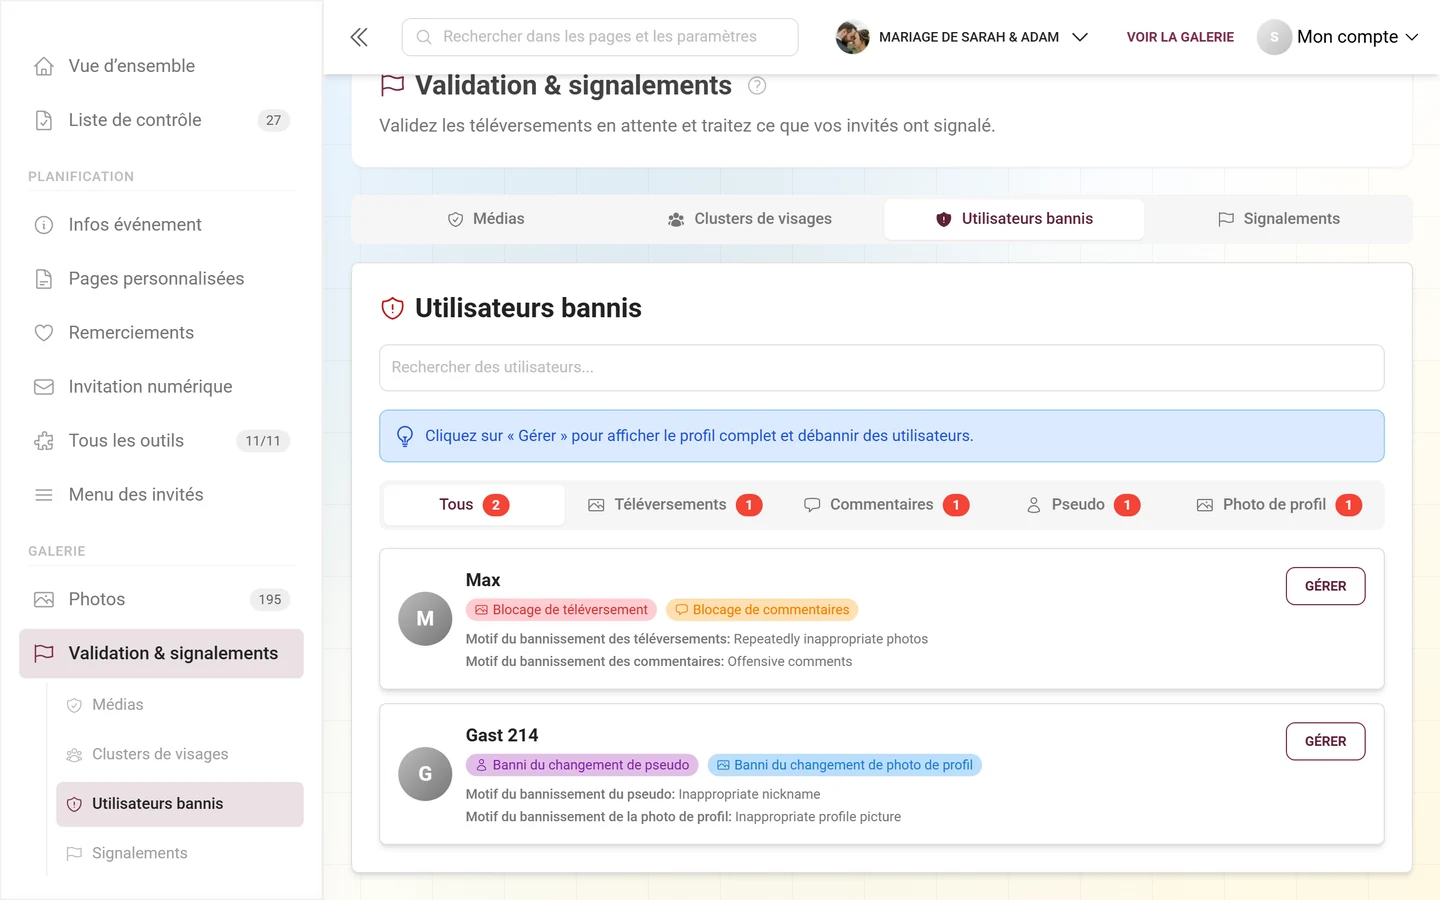The image size is (1440, 900).
Task: Open Voir la galerie link
Action: (x=1180, y=37)
